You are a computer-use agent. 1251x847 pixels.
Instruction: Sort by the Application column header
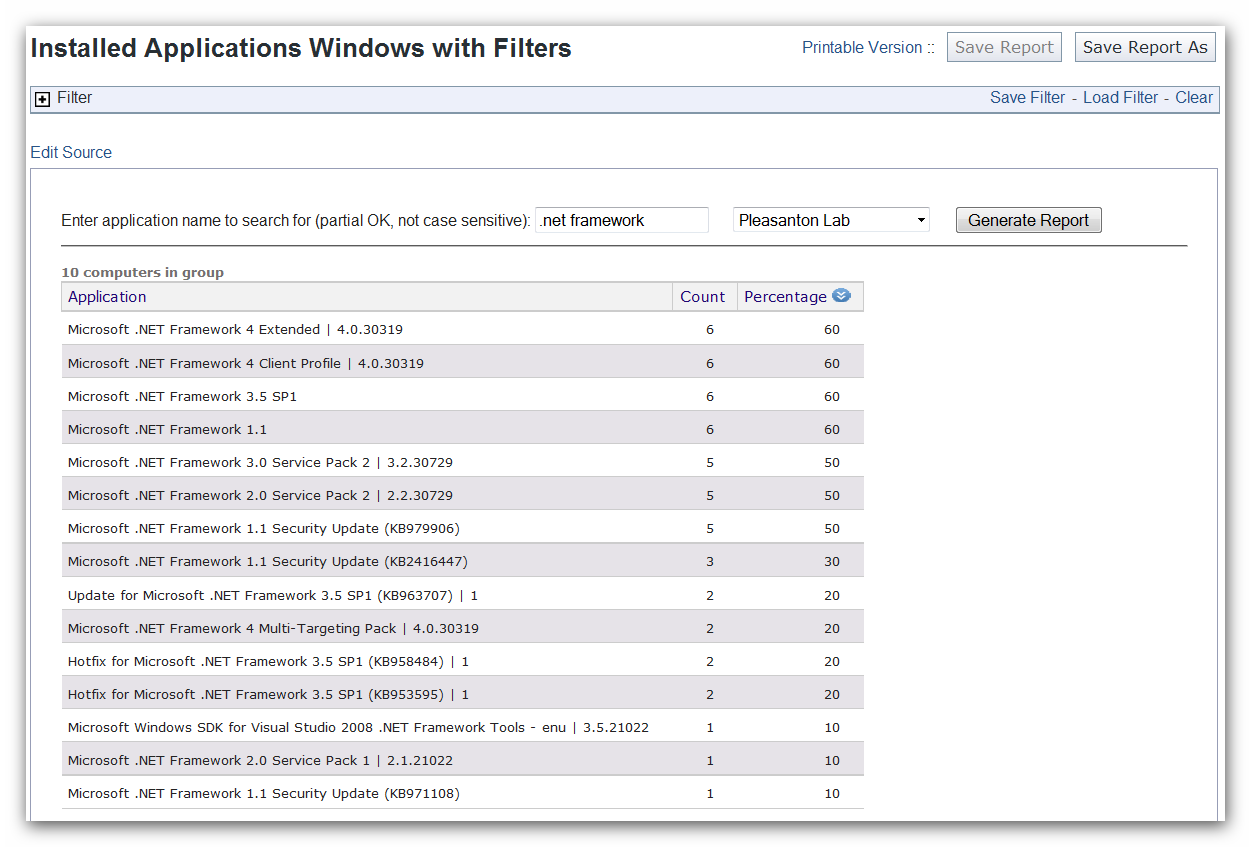point(107,296)
